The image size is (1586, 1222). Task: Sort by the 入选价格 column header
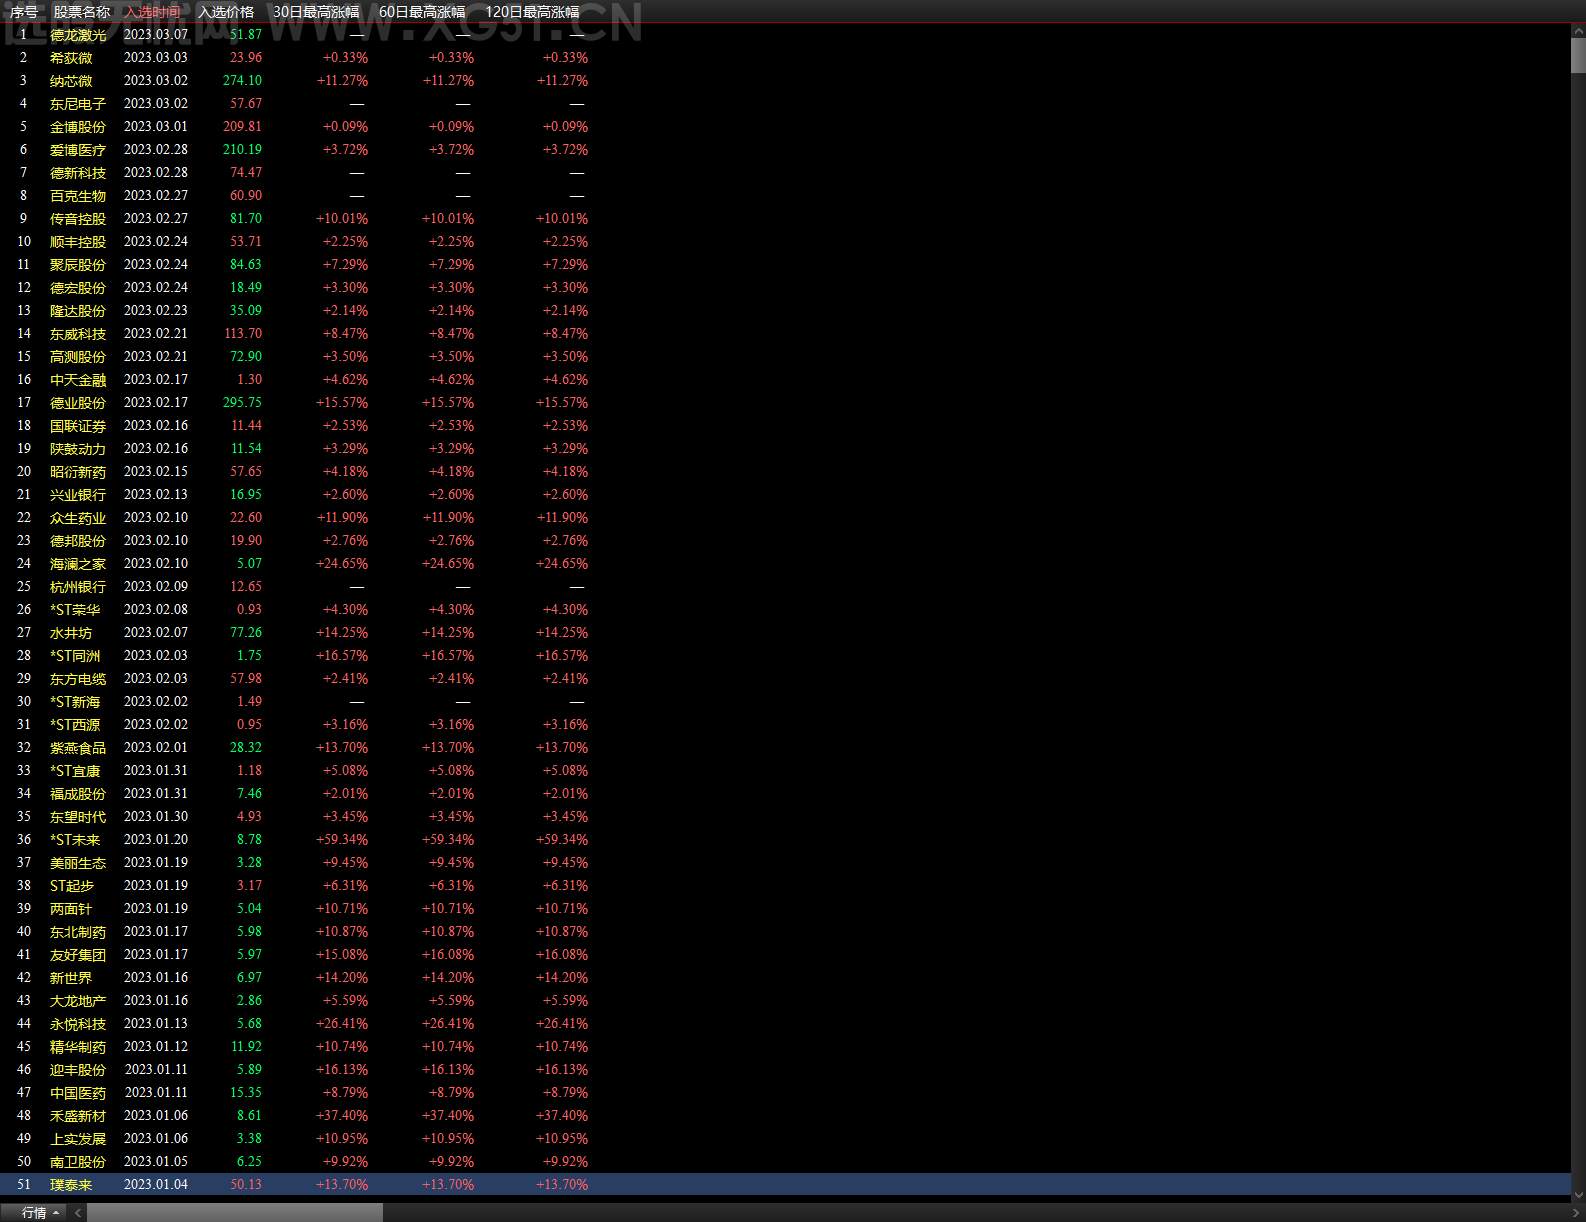click(226, 12)
